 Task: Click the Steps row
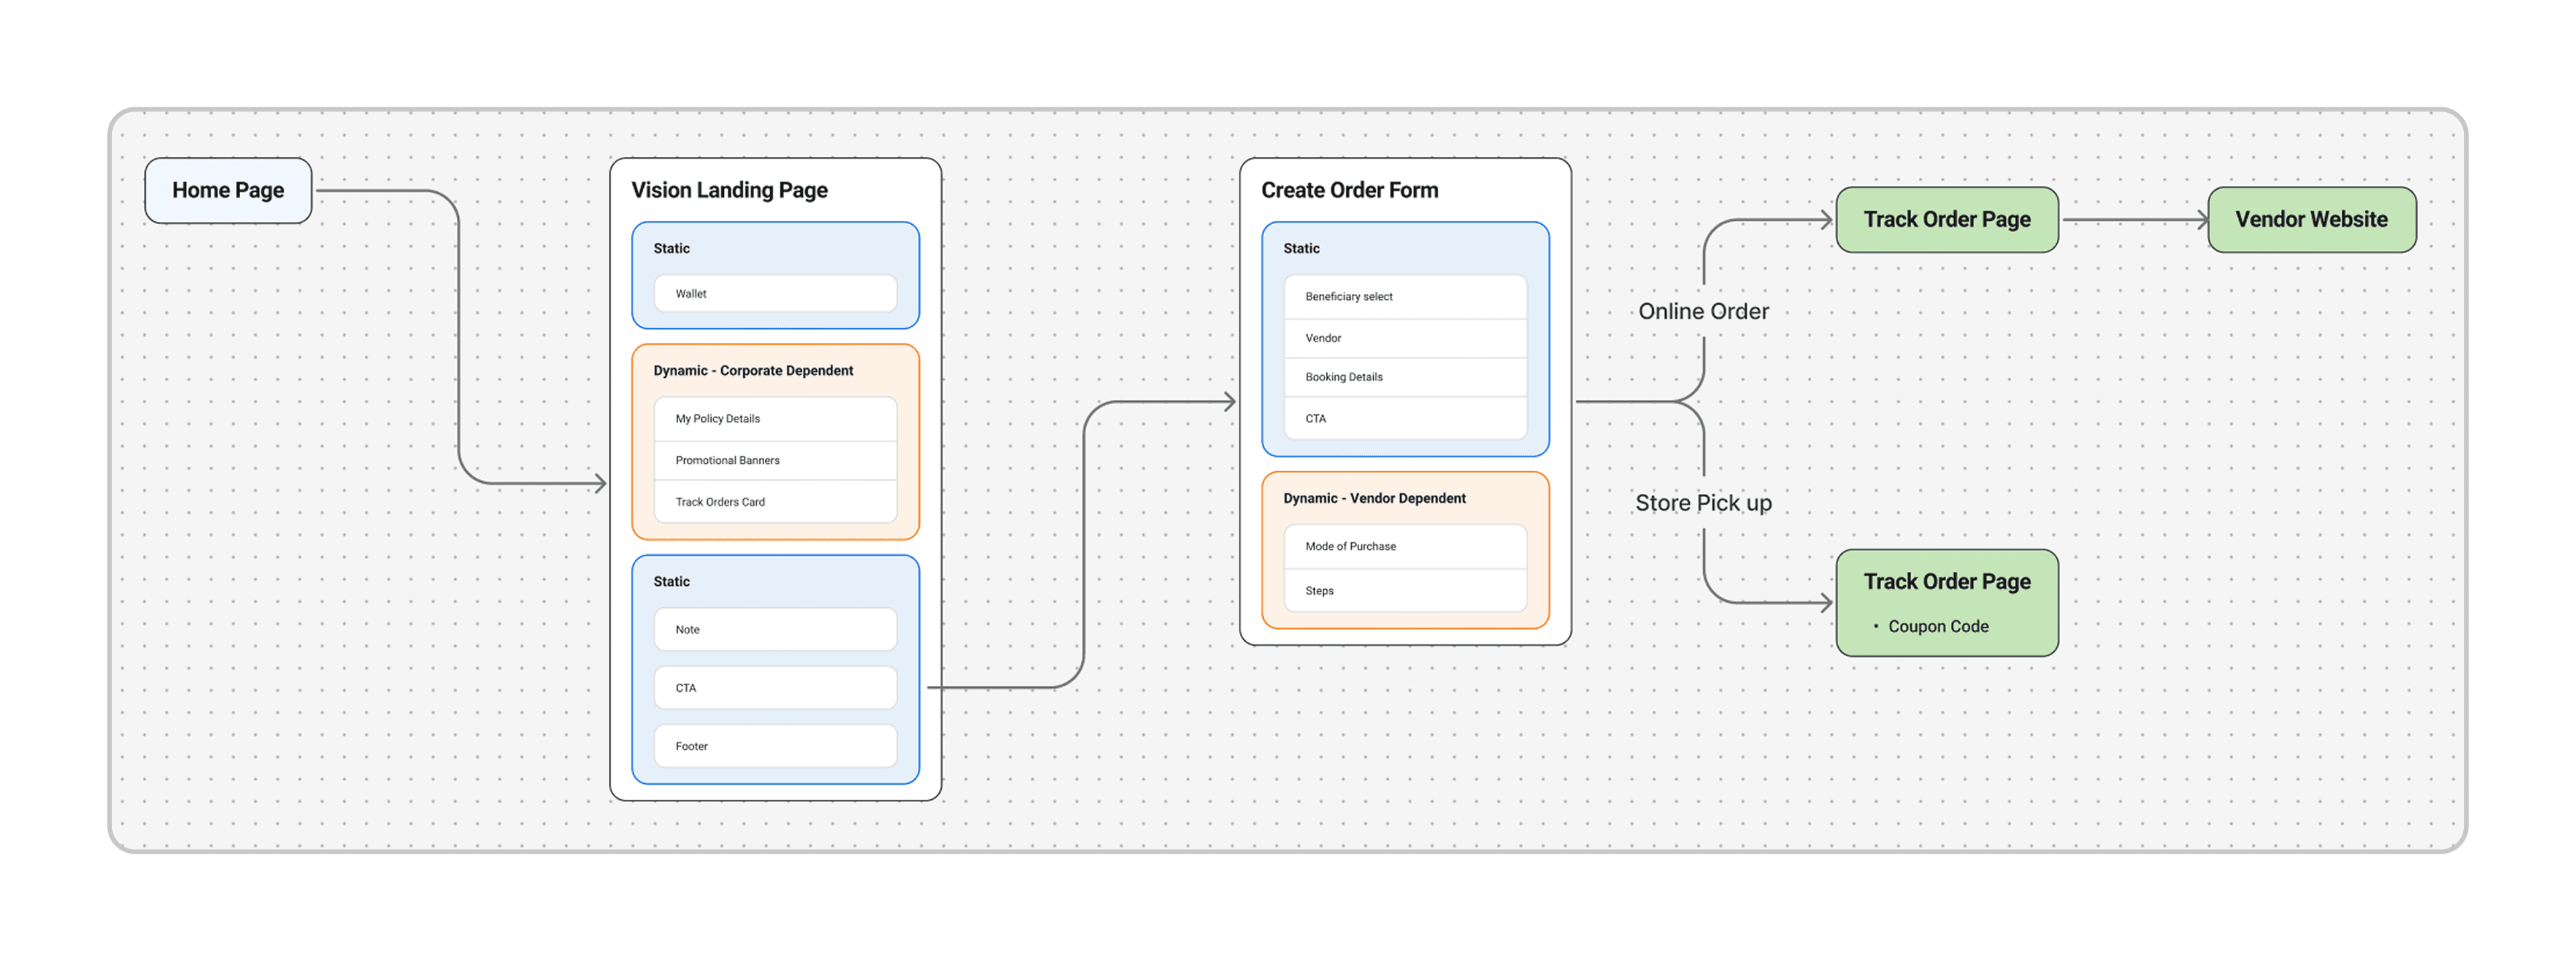click(x=1404, y=591)
